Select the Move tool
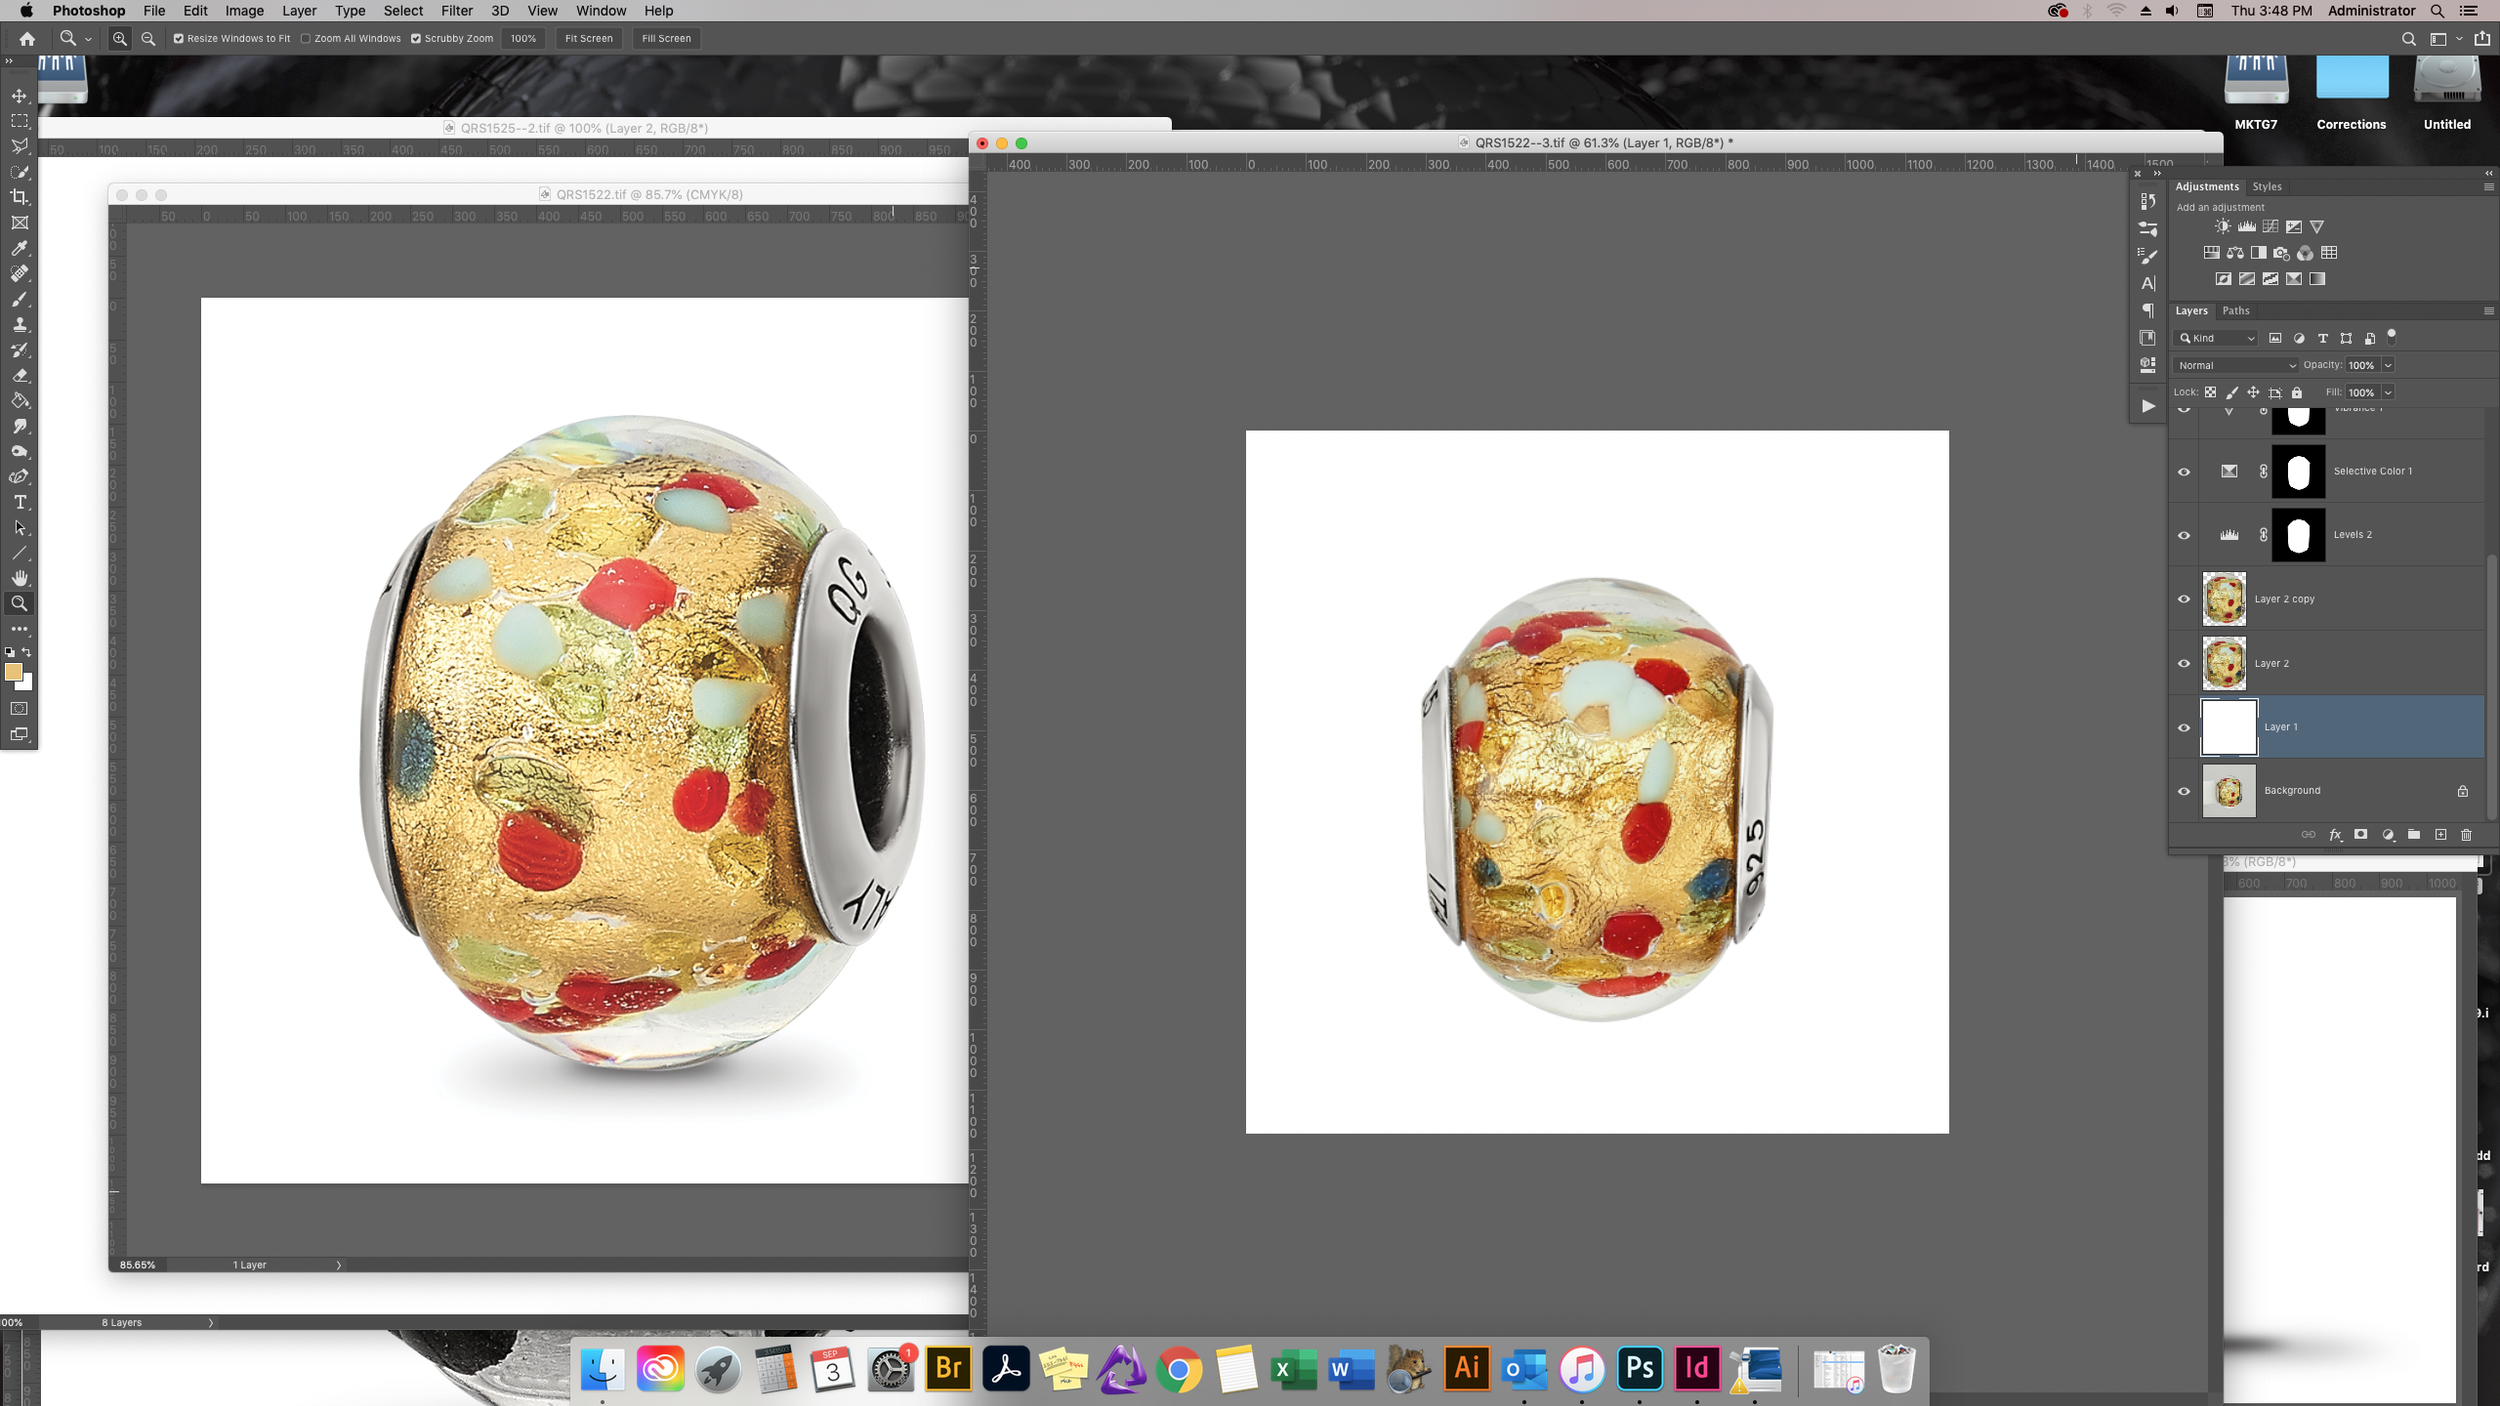Screen dimensions: 2500x1406 [x=19, y=96]
